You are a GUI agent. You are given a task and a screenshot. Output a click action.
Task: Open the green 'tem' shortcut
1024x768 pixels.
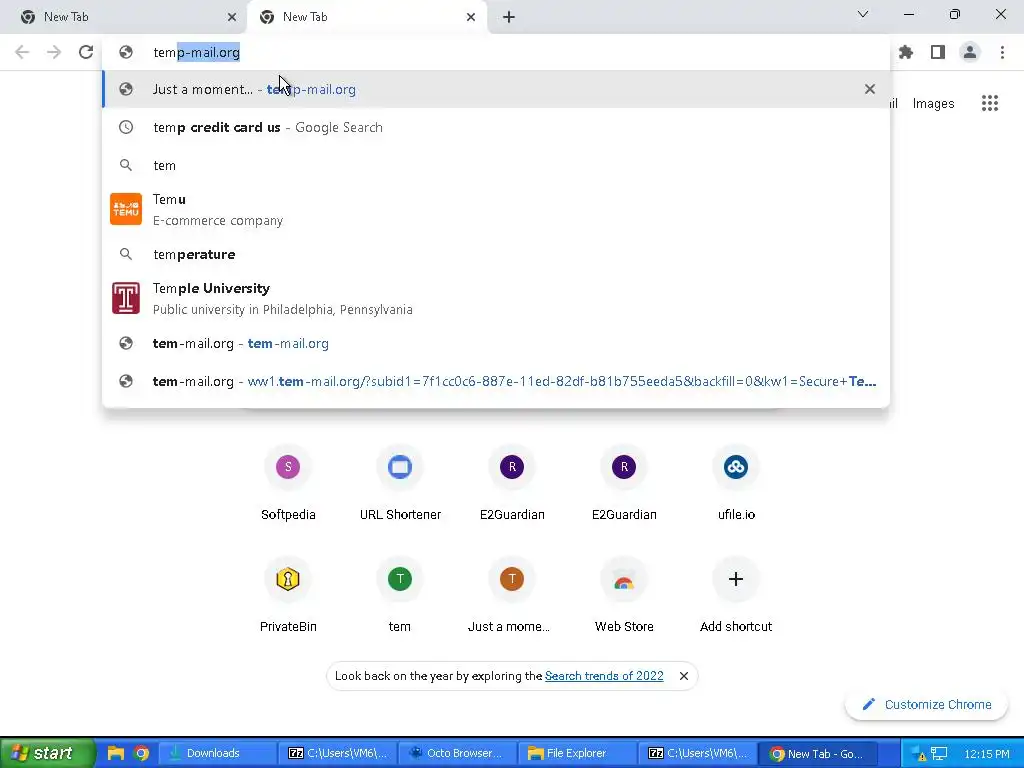(x=400, y=596)
